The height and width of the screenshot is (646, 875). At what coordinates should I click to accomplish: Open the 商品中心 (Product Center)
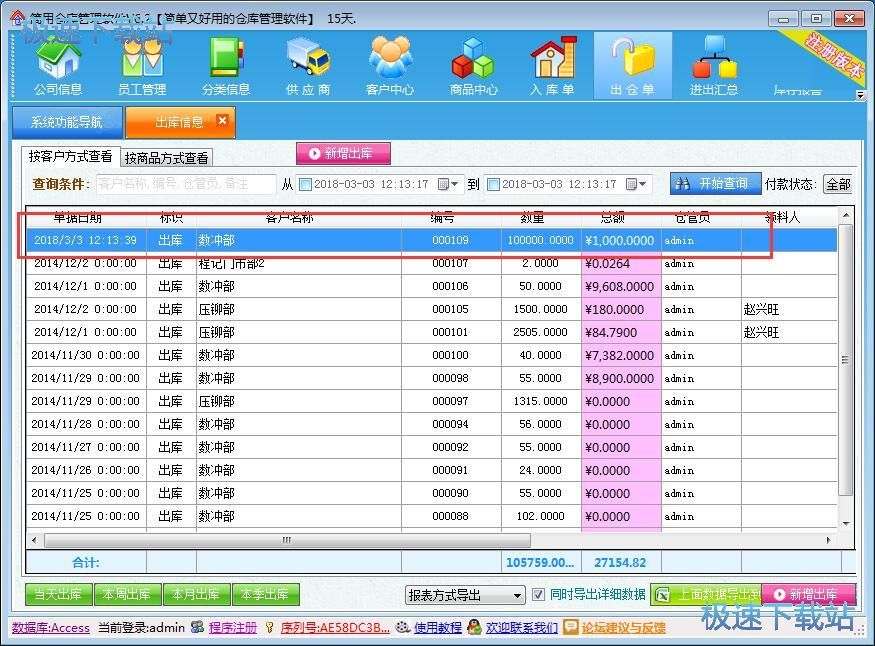[472, 63]
